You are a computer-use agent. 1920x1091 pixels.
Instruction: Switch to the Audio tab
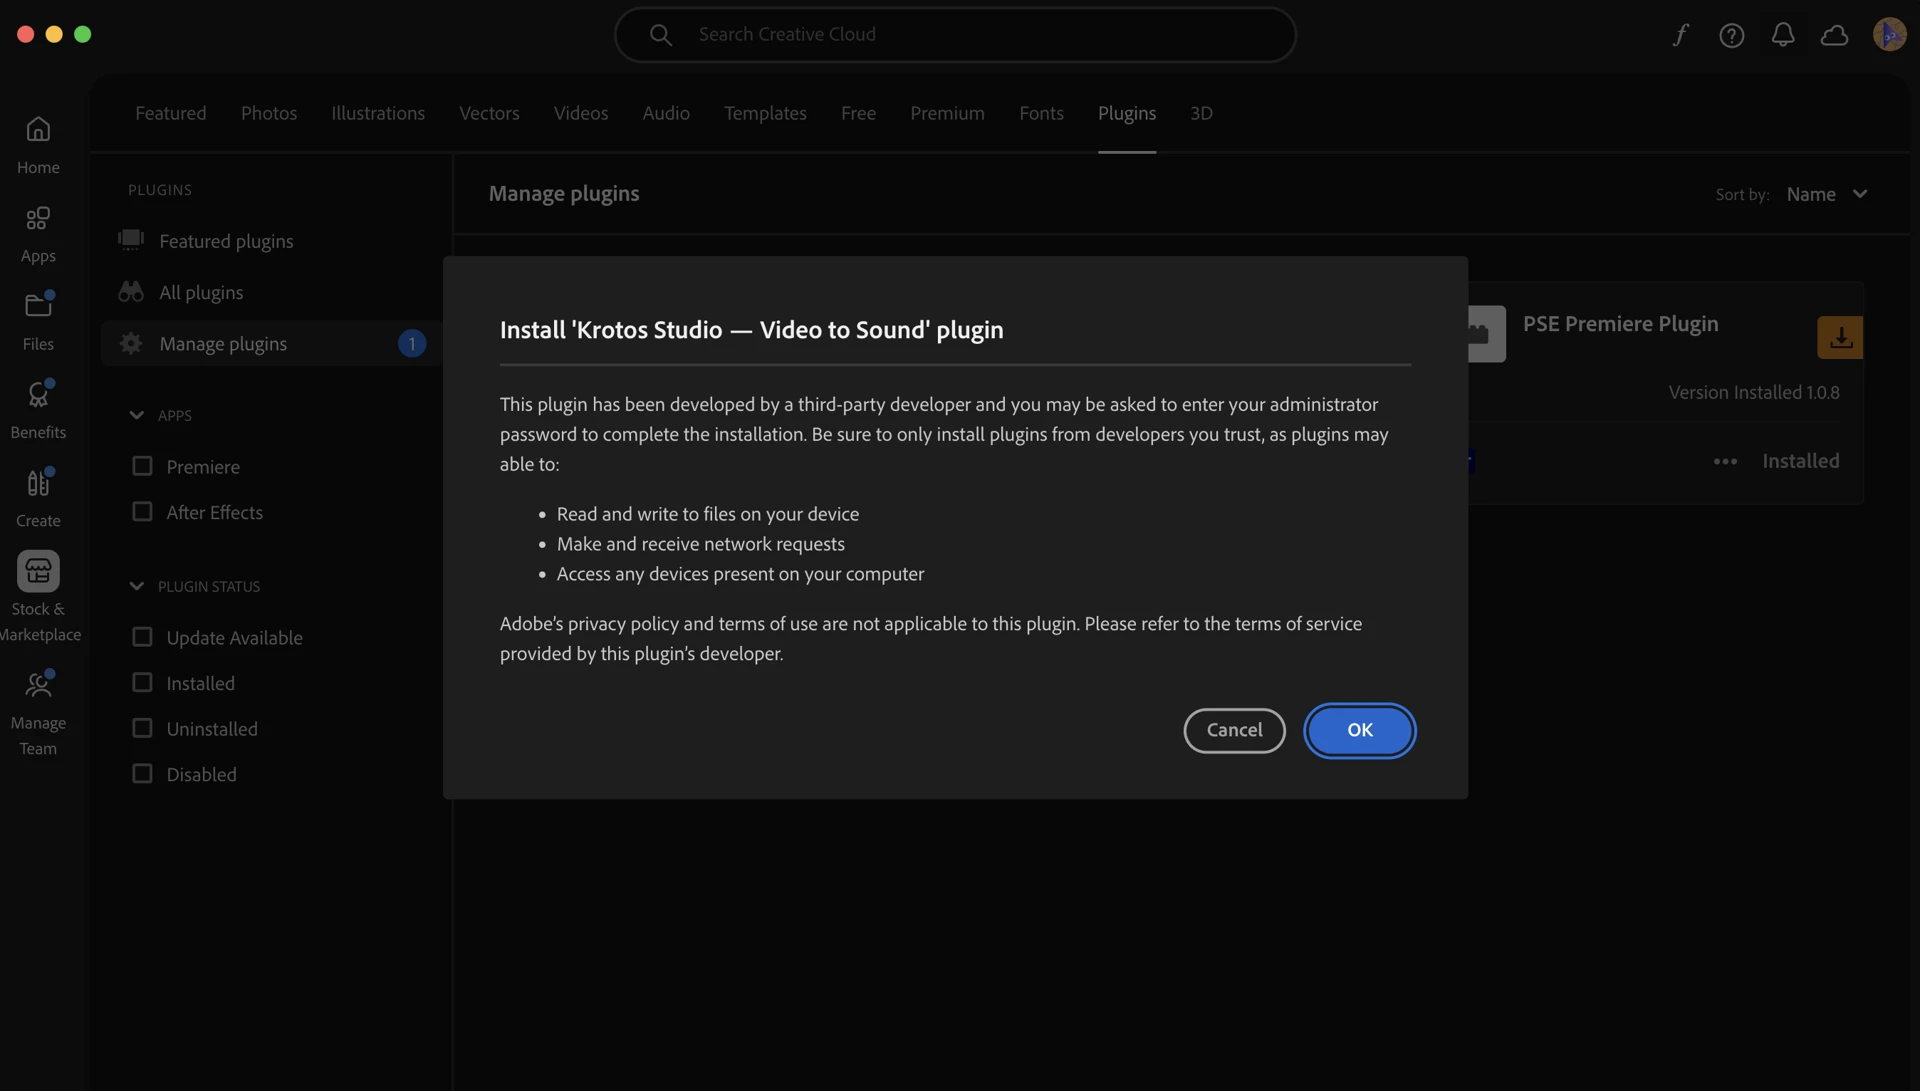coord(666,113)
